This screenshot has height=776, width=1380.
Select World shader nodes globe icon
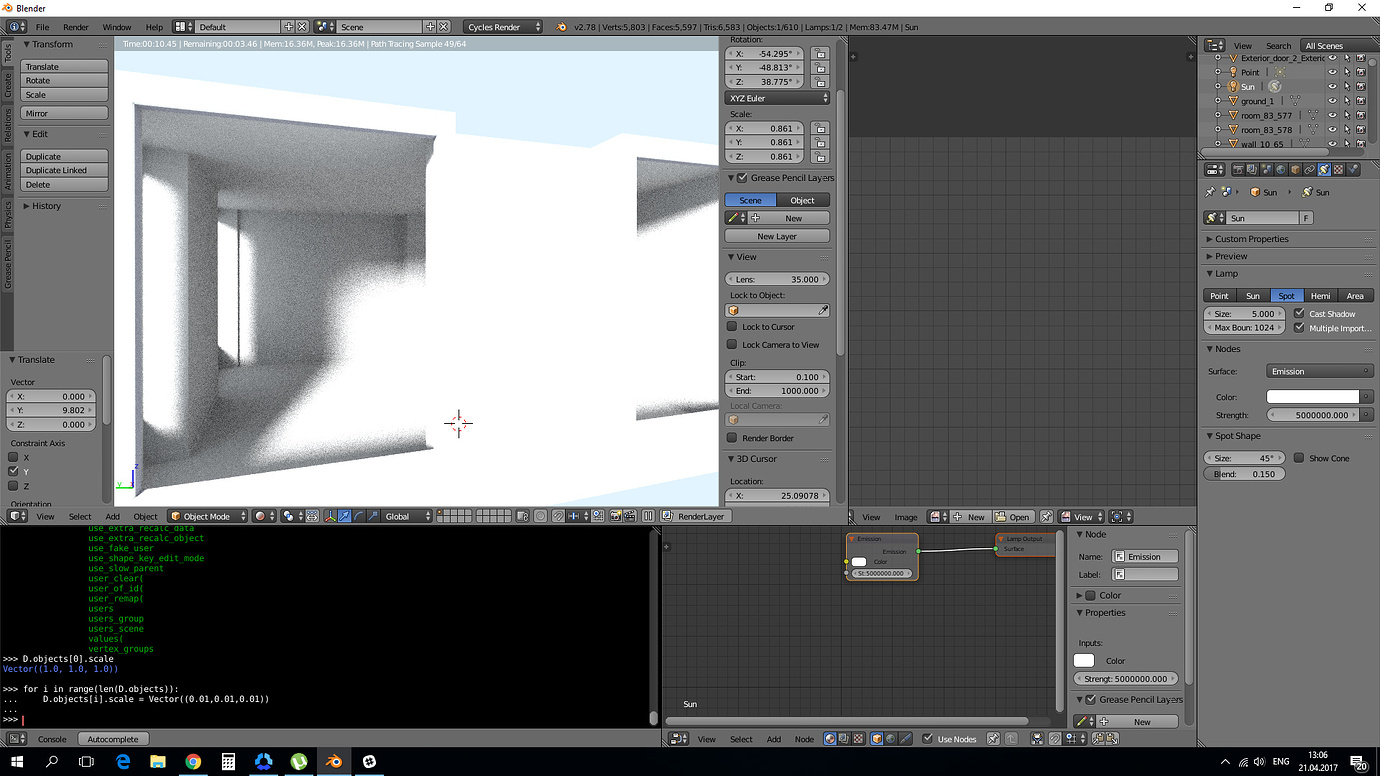(890, 739)
